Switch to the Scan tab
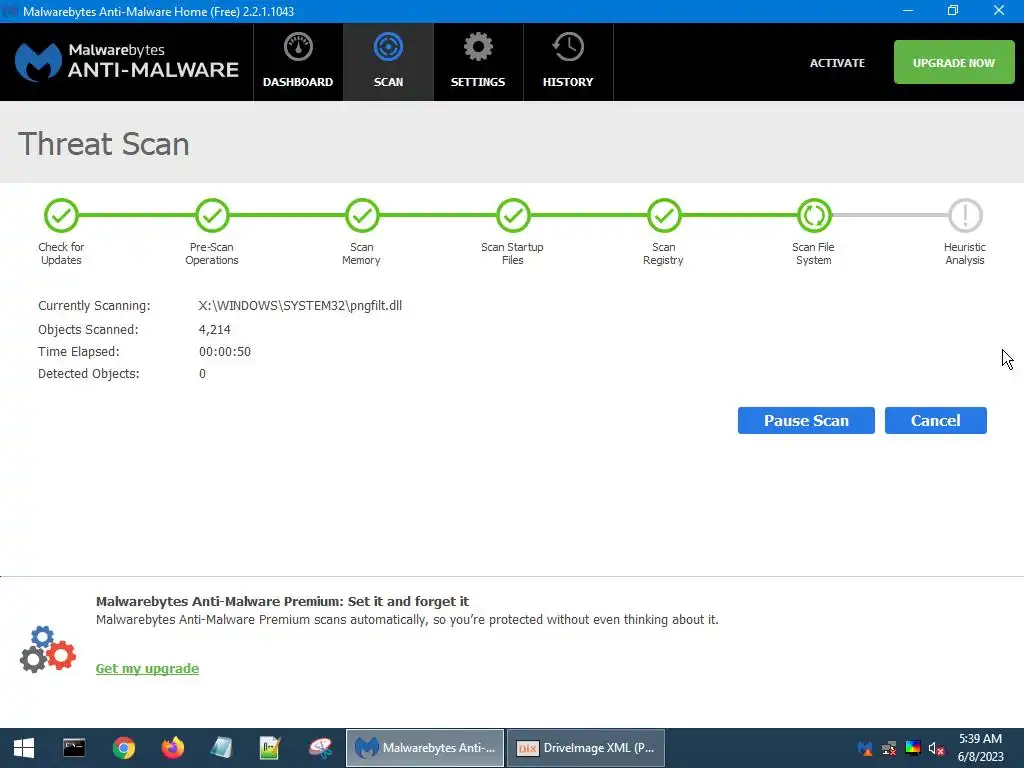1024x768 pixels. (x=388, y=62)
